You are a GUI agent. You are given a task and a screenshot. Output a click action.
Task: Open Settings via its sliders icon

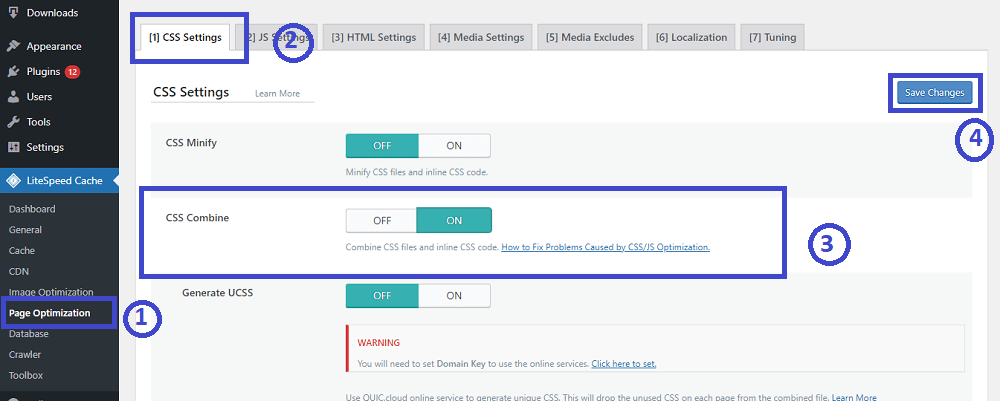[13, 147]
